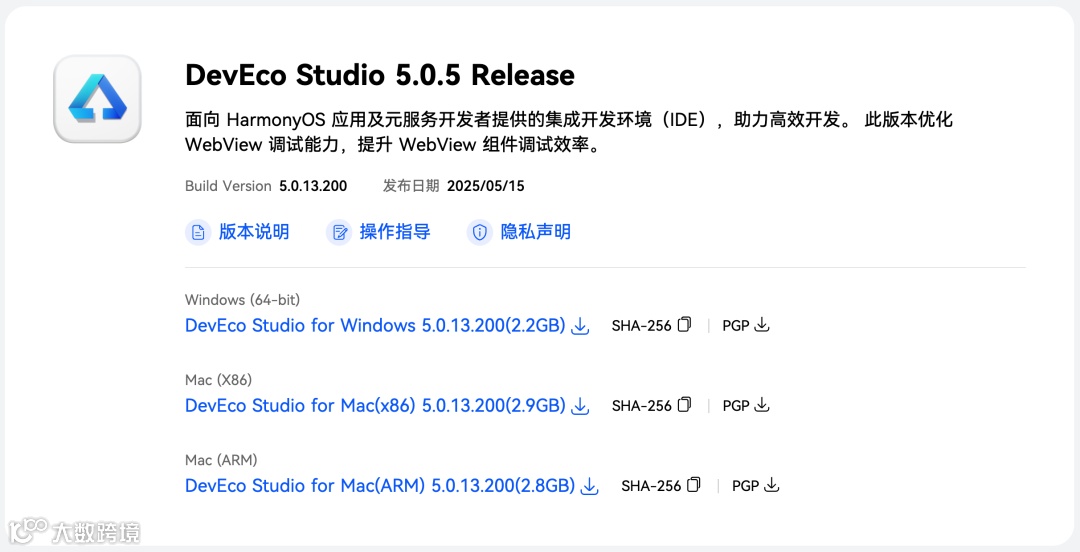Copy SHA-256 for the Windows build
The image size is (1080, 552).
click(x=684, y=325)
